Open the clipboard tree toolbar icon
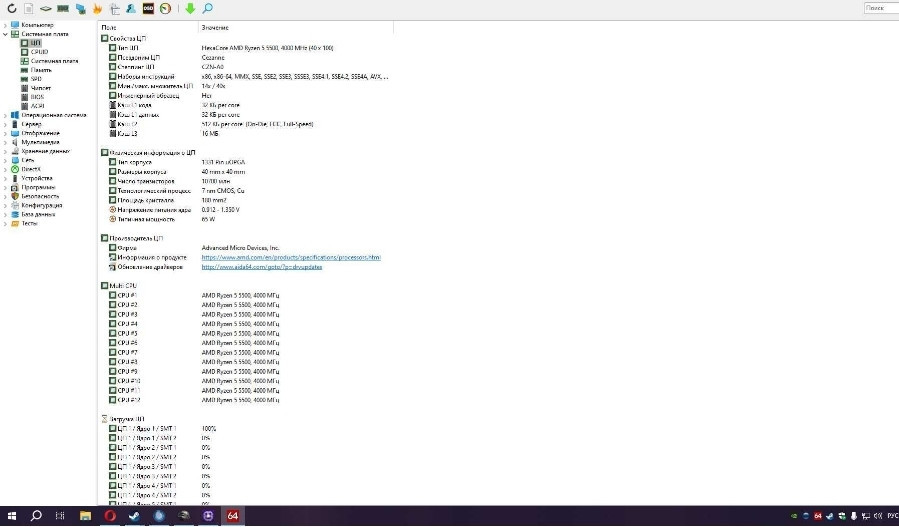Image resolution: width=899 pixels, height=527 pixels. tap(115, 9)
